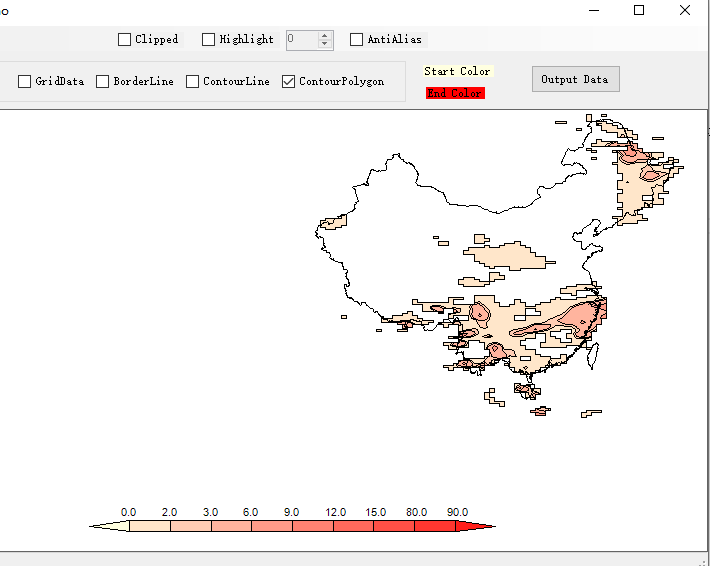Show BorderLine by ticking its checkbox

(103, 82)
